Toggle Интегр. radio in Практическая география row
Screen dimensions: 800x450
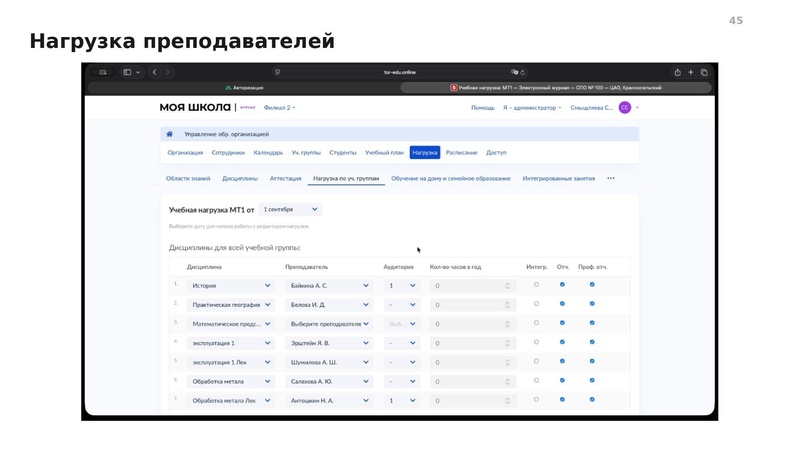(x=536, y=304)
